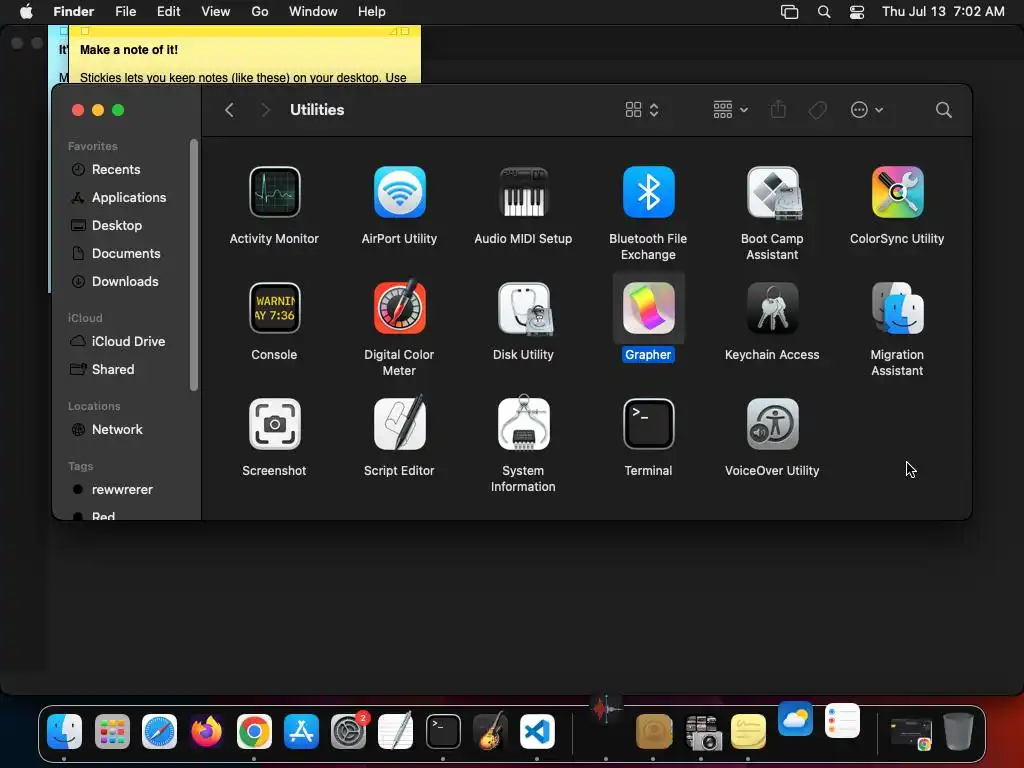Click the Stage Manager menu bar icon

pyautogui.click(x=790, y=12)
